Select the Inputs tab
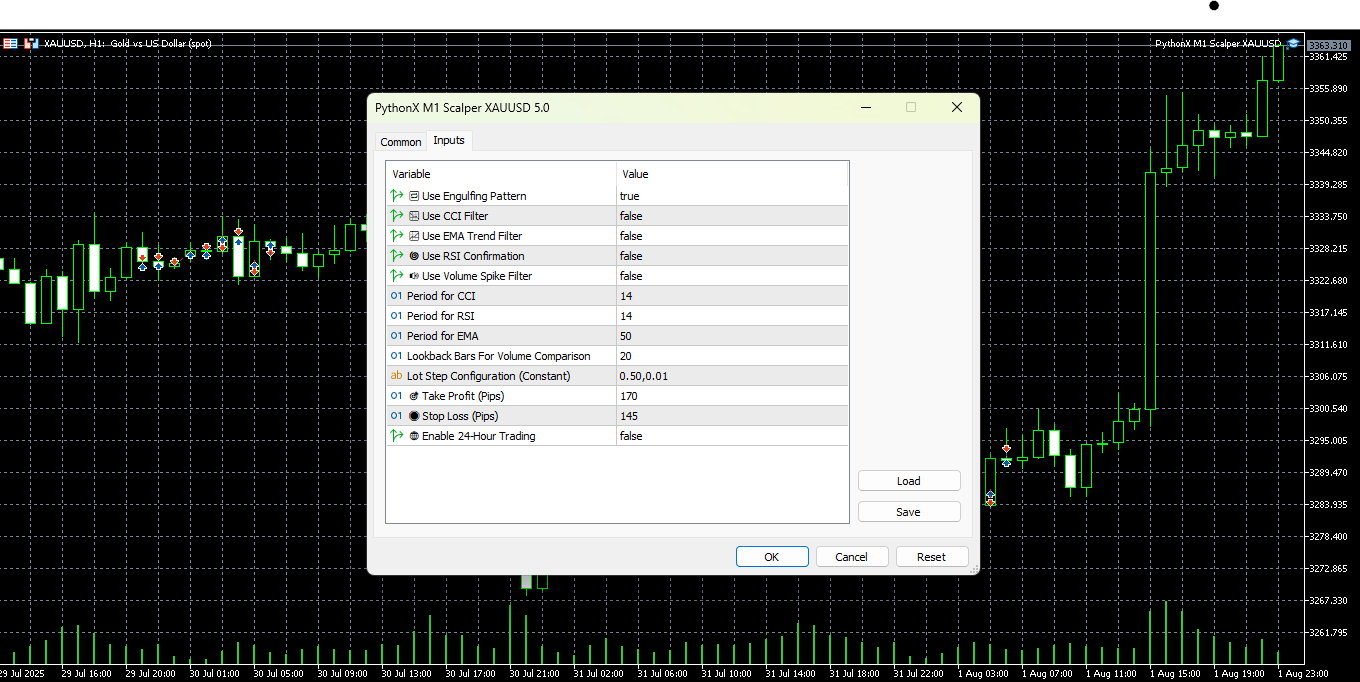This screenshot has width=1360, height=682. click(x=449, y=140)
